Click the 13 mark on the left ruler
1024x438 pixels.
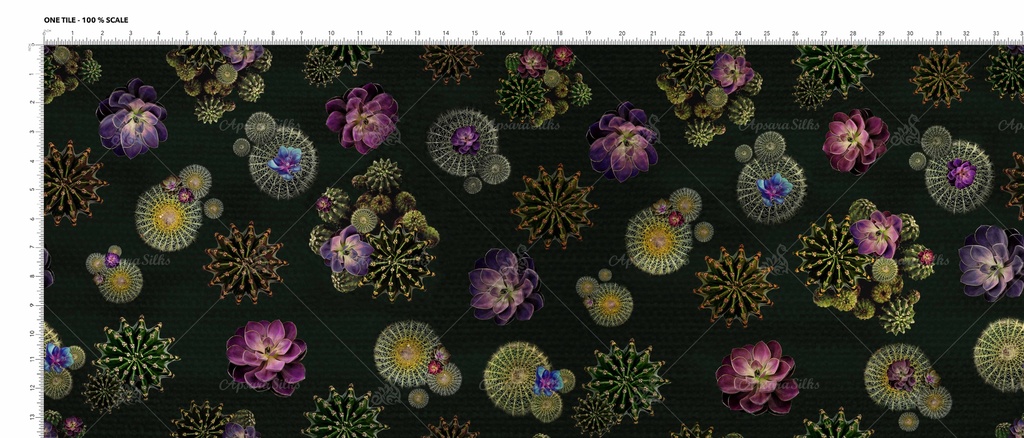coord(37,418)
